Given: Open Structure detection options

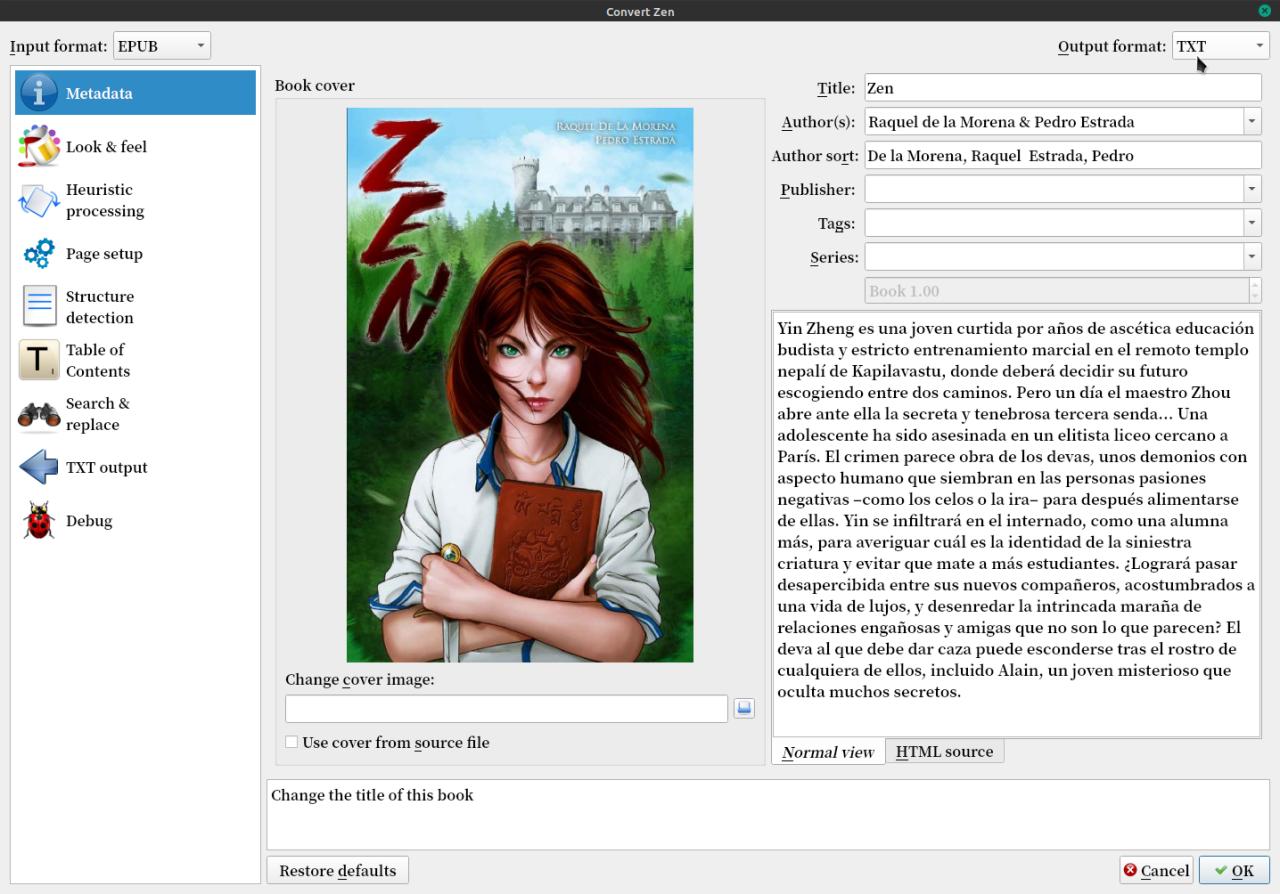Looking at the screenshot, I should coord(135,307).
